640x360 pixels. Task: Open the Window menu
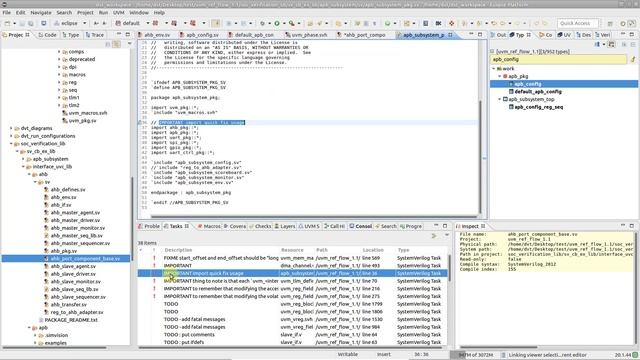coord(139,13)
